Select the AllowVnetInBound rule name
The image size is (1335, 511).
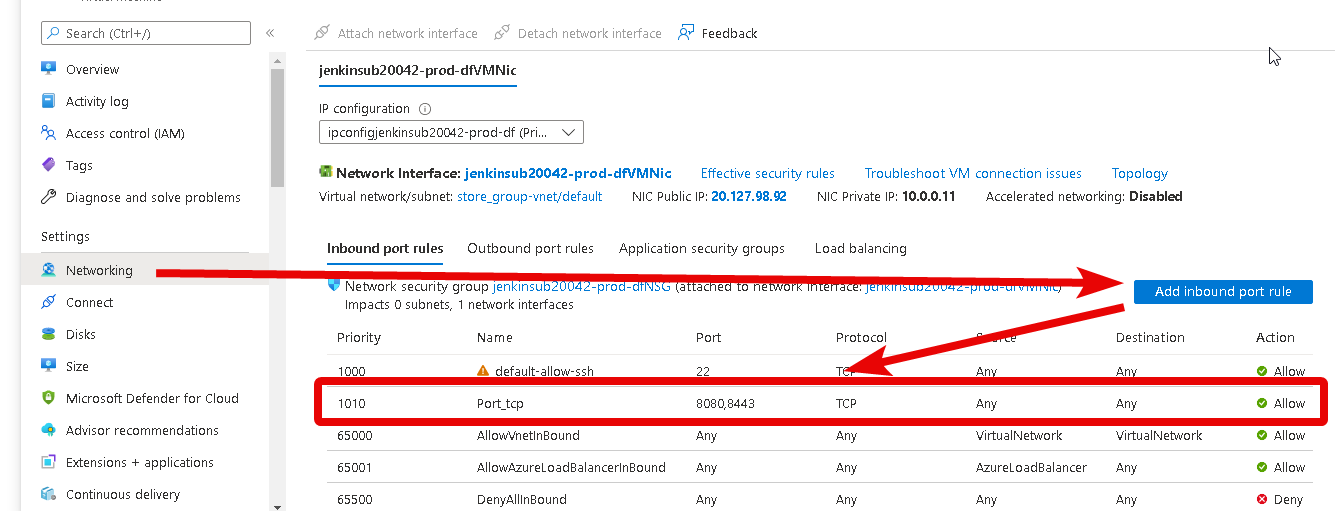tap(528, 435)
